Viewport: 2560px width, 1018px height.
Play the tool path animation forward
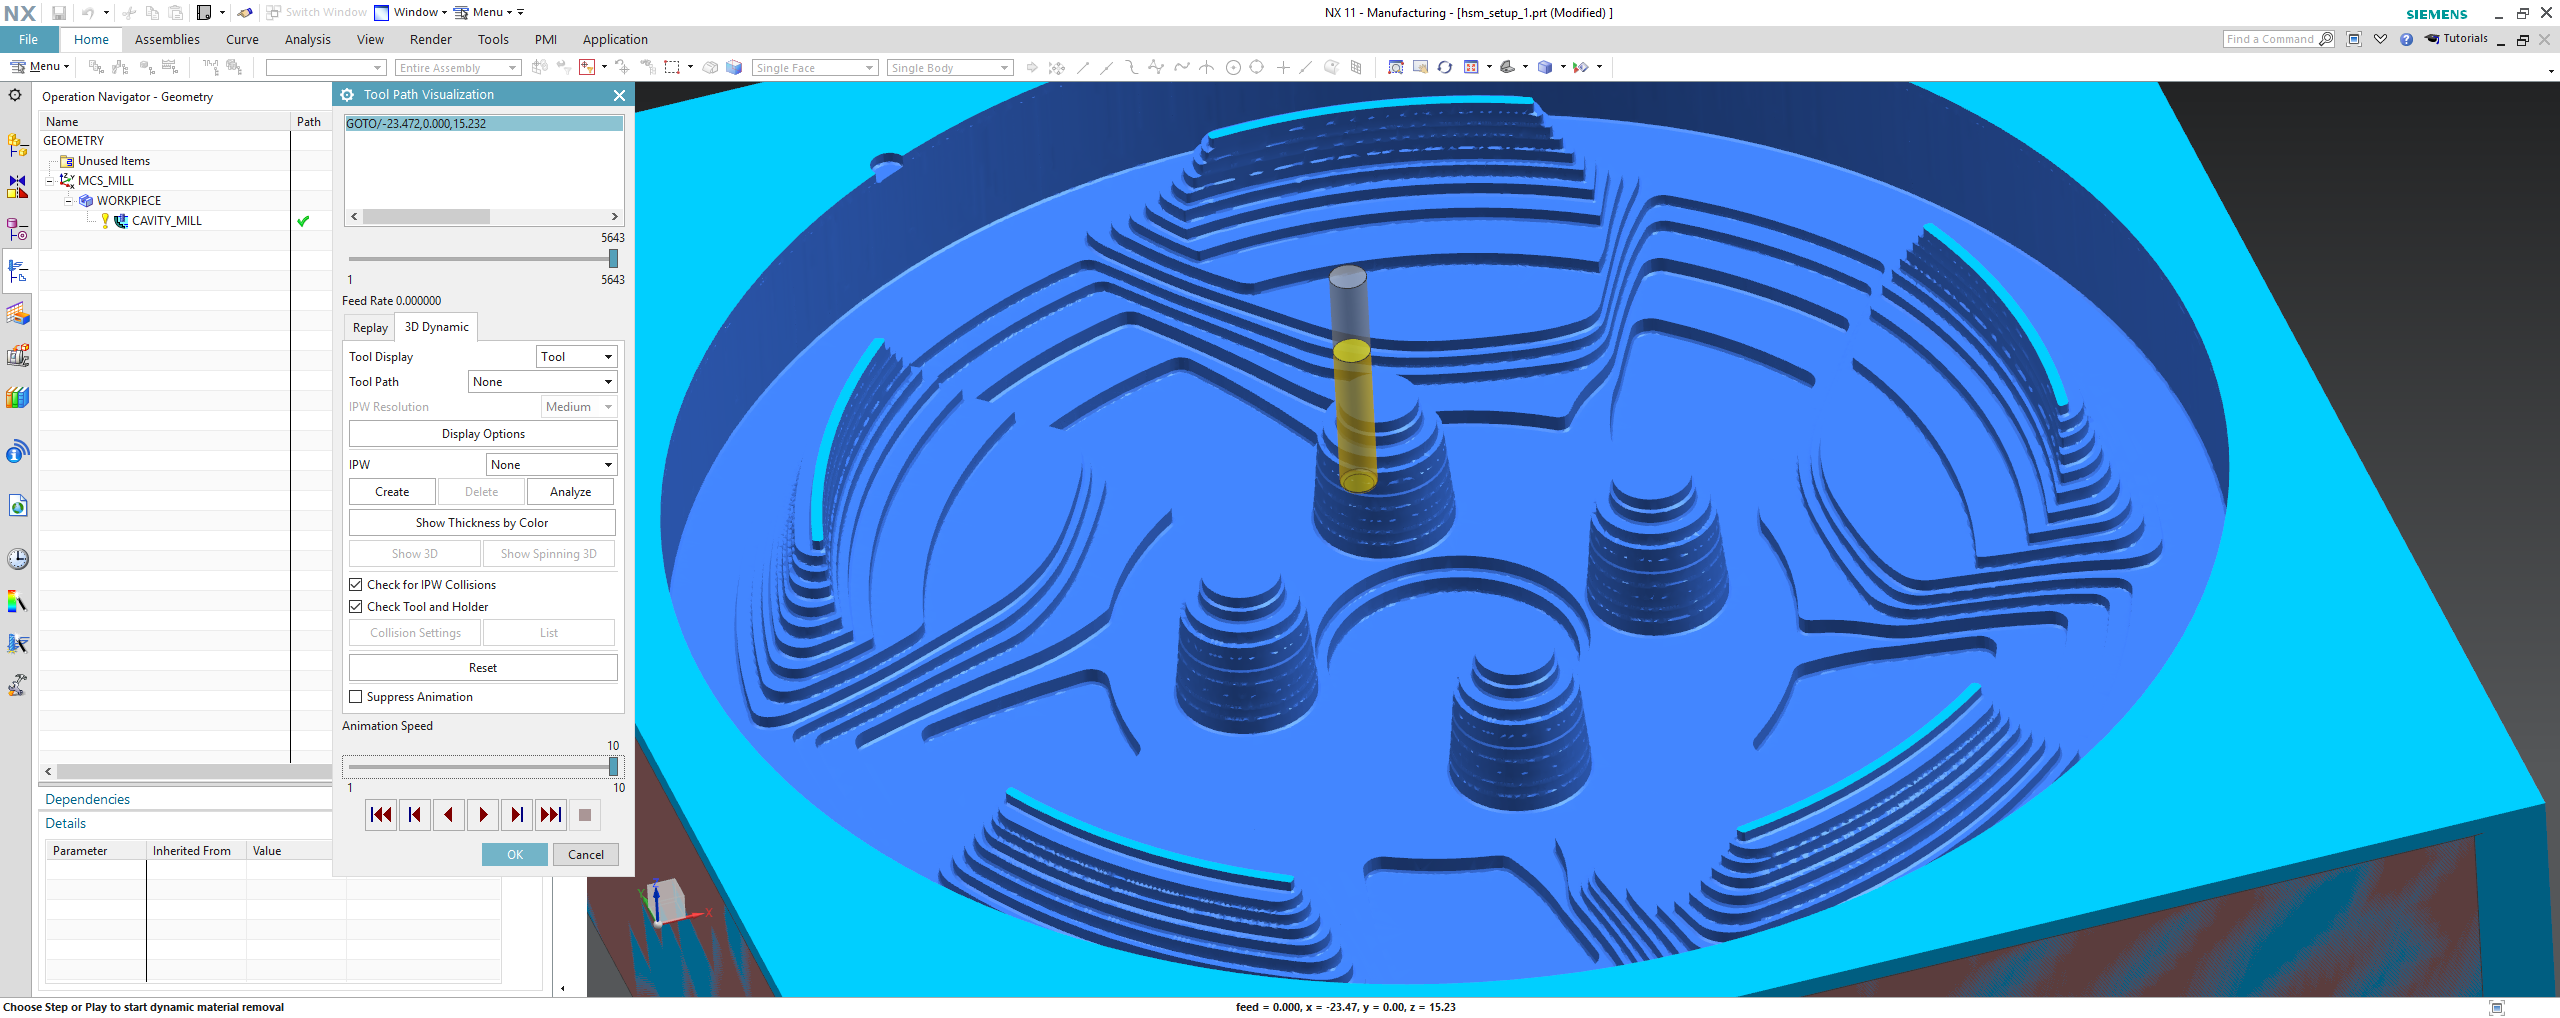483,815
